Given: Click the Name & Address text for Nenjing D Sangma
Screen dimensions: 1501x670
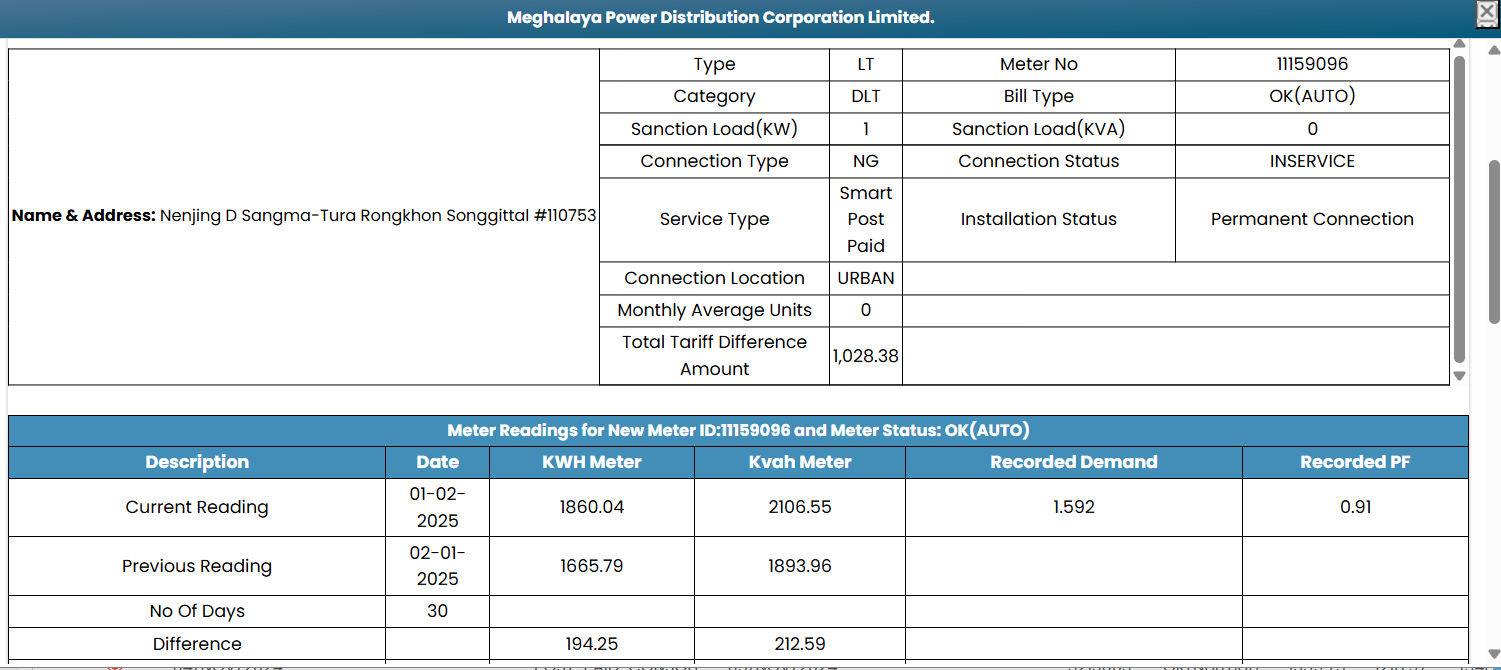Looking at the screenshot, I should click(304, 216).
